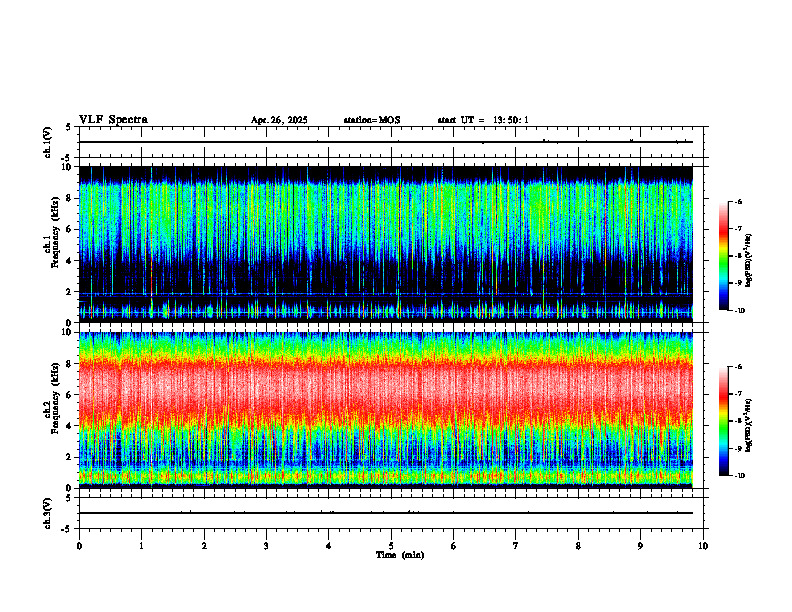
Task: Click the ch.1 voltage waveform trace
Action: pyautogui.click(x=386, y=142)
